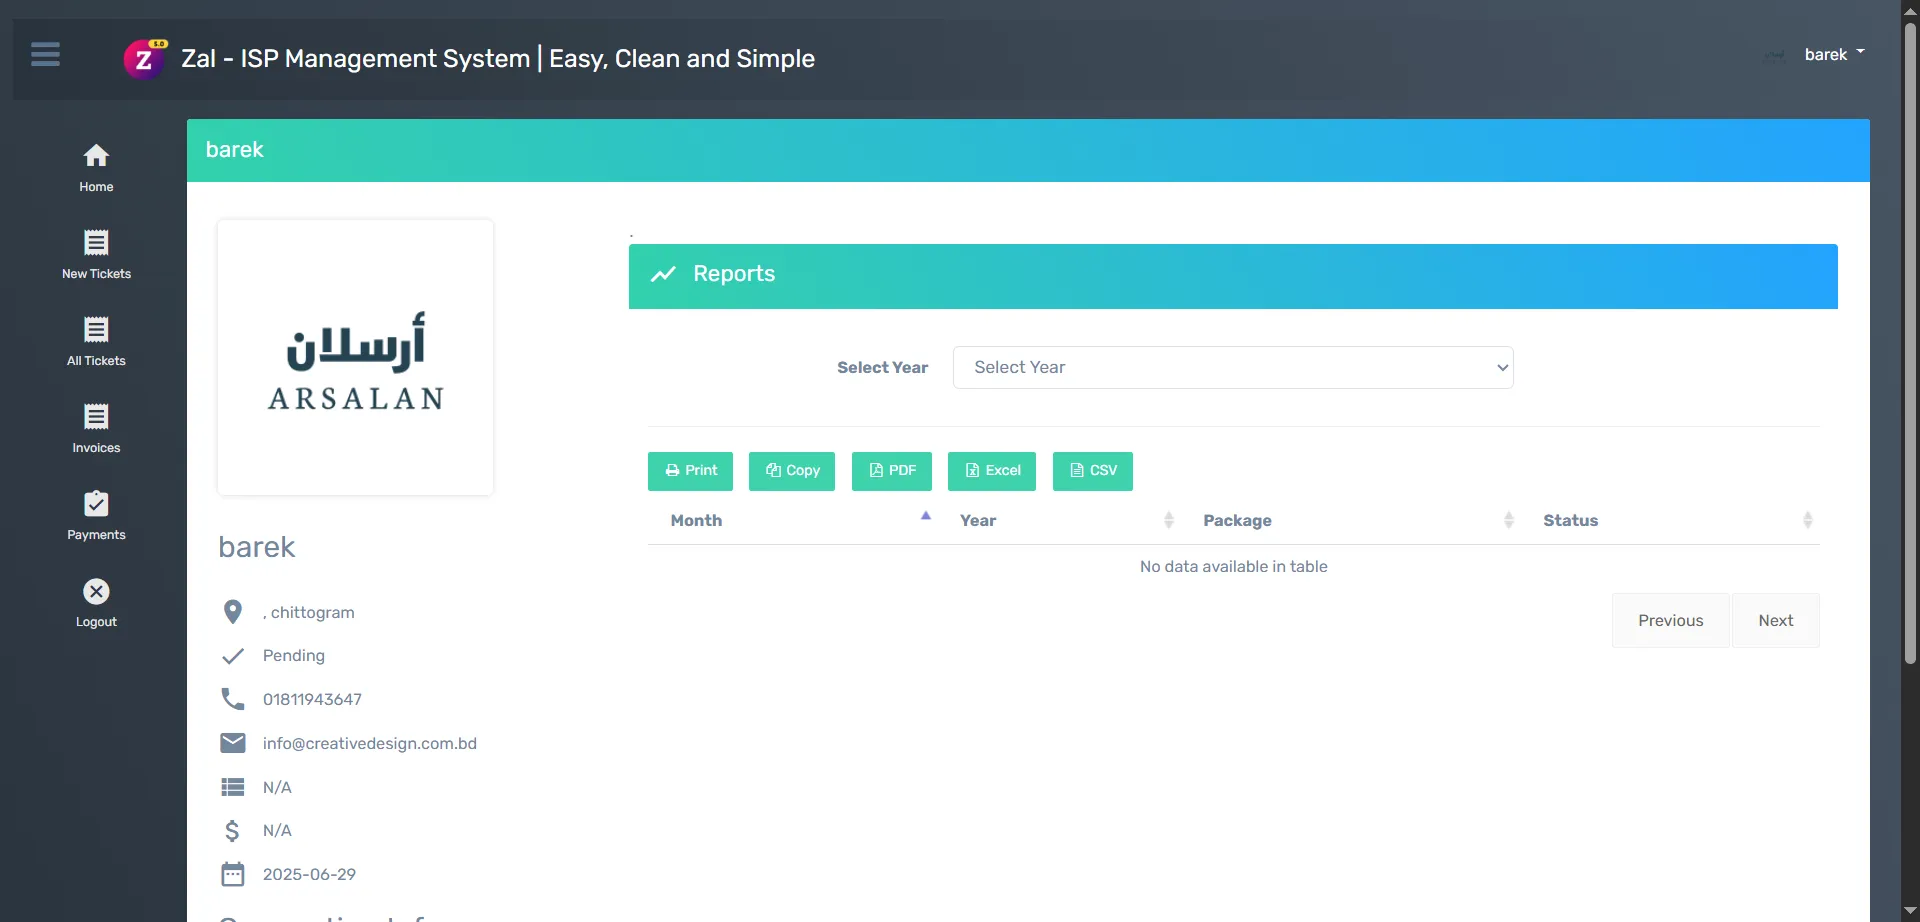The height and width of the screenshot is (922, 1920).
Task: Sort table by Status column
Action: point(1670,520)
